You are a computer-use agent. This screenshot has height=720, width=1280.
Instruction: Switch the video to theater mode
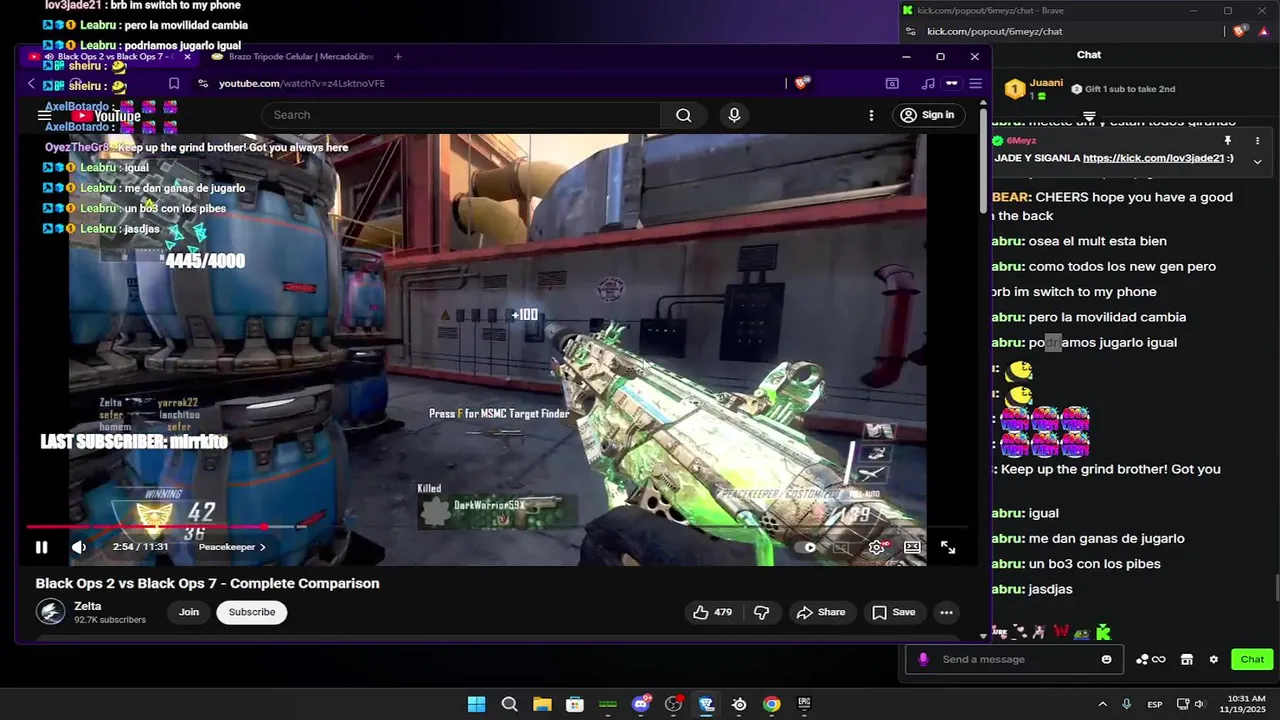pos(912,547)
